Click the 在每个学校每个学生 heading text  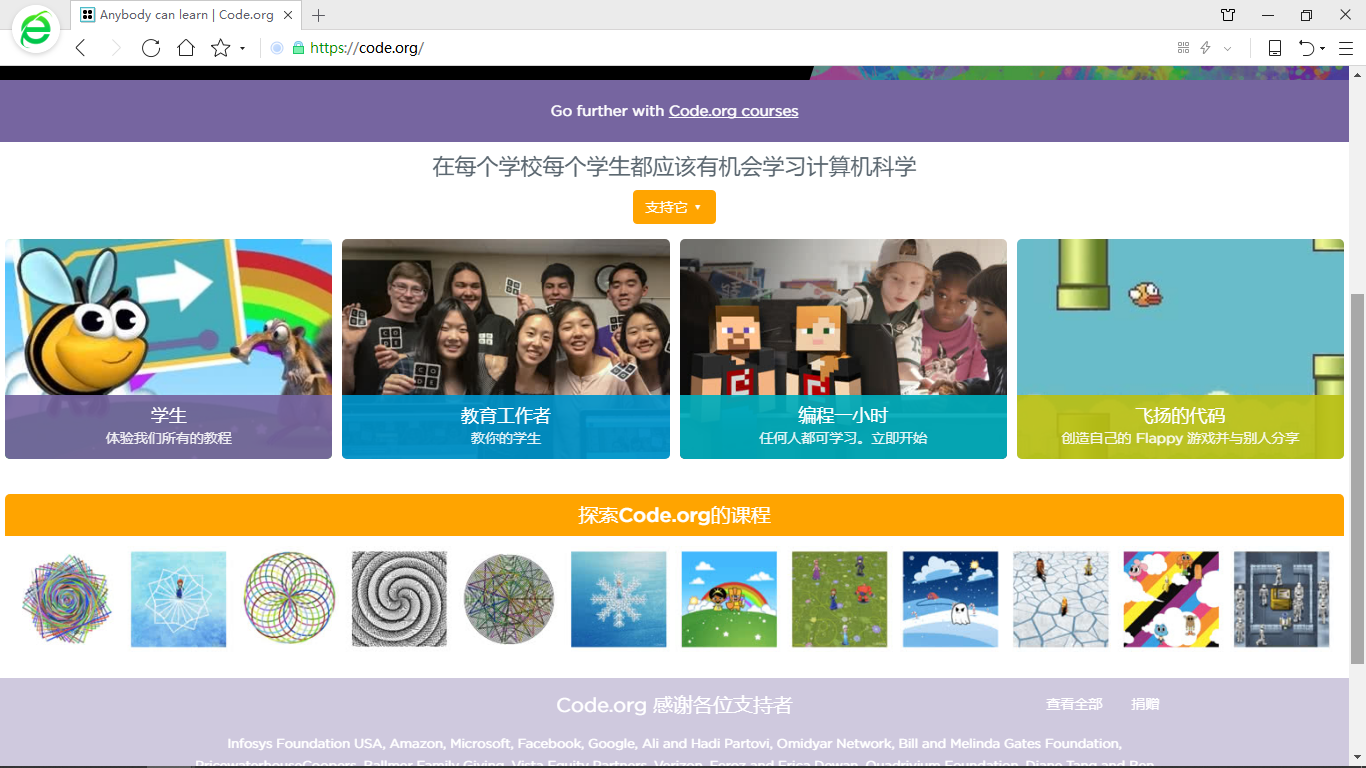coord(674,166)
